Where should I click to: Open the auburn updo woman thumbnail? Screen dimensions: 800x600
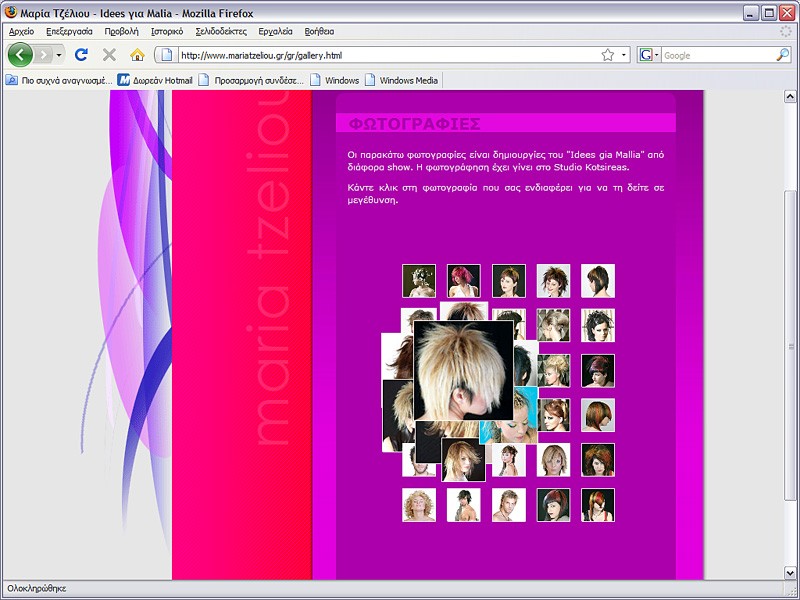pyautogui.click(x=554, y=415)
